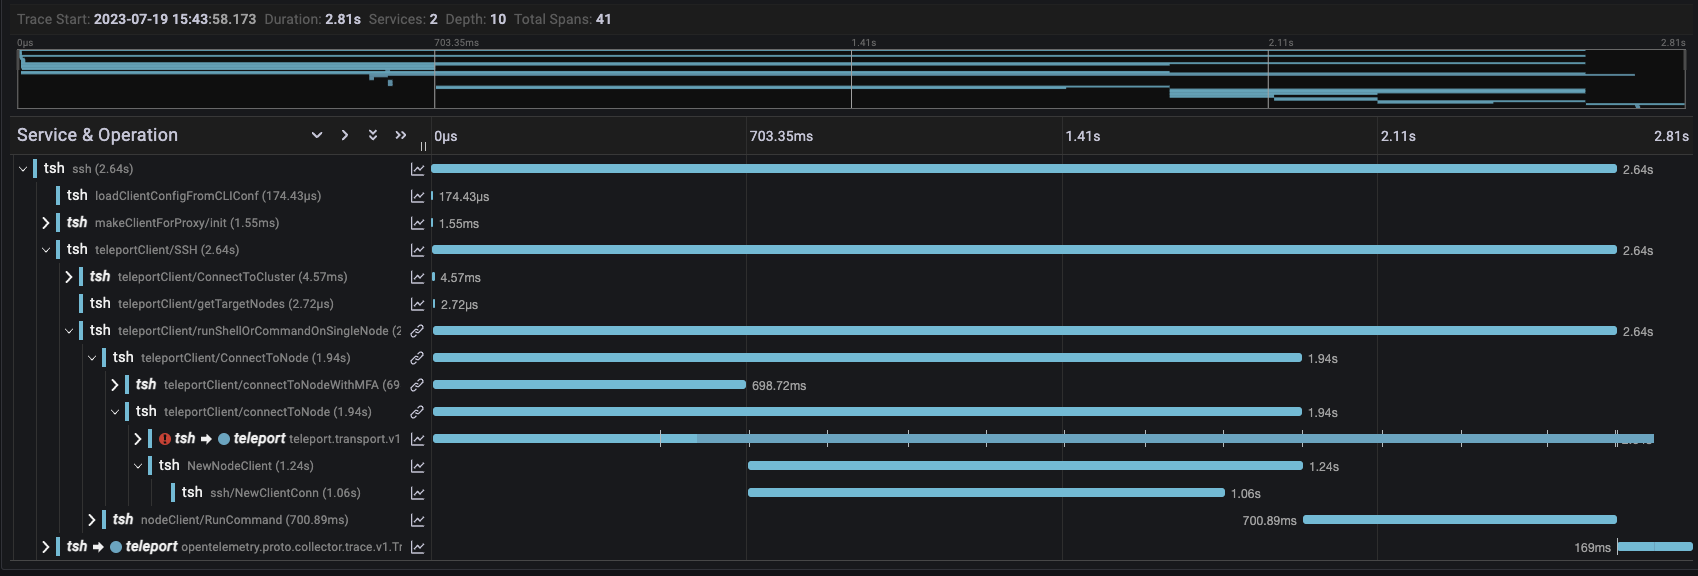Click the Service & Operation column heading
This screenshot has width=1698, height=576.
(97, 135)
